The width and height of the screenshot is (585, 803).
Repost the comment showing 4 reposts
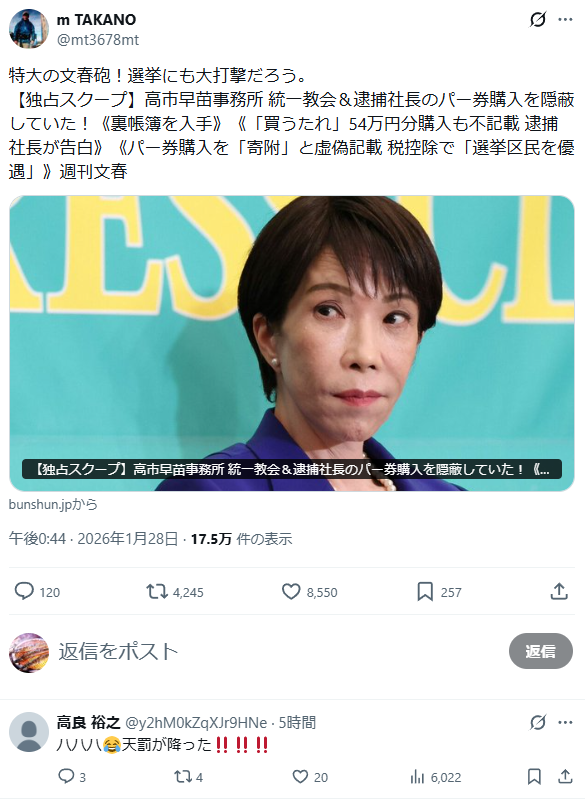click(x=189, y=777)
